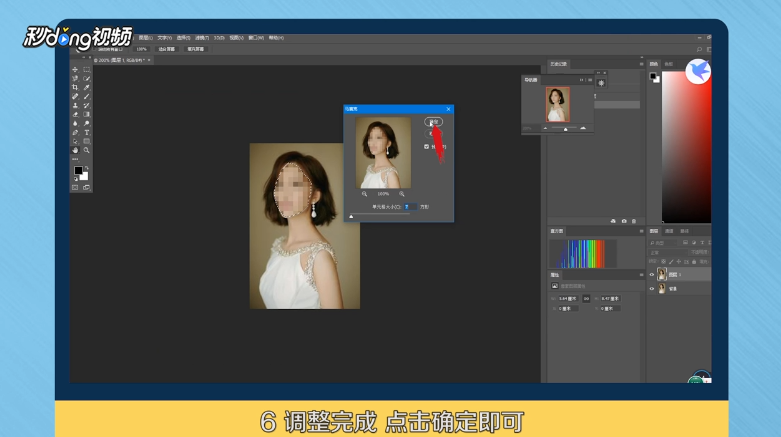Toggle lock image pixels brush icon
This screenshot has width=781, height=437.
point(671,262)
